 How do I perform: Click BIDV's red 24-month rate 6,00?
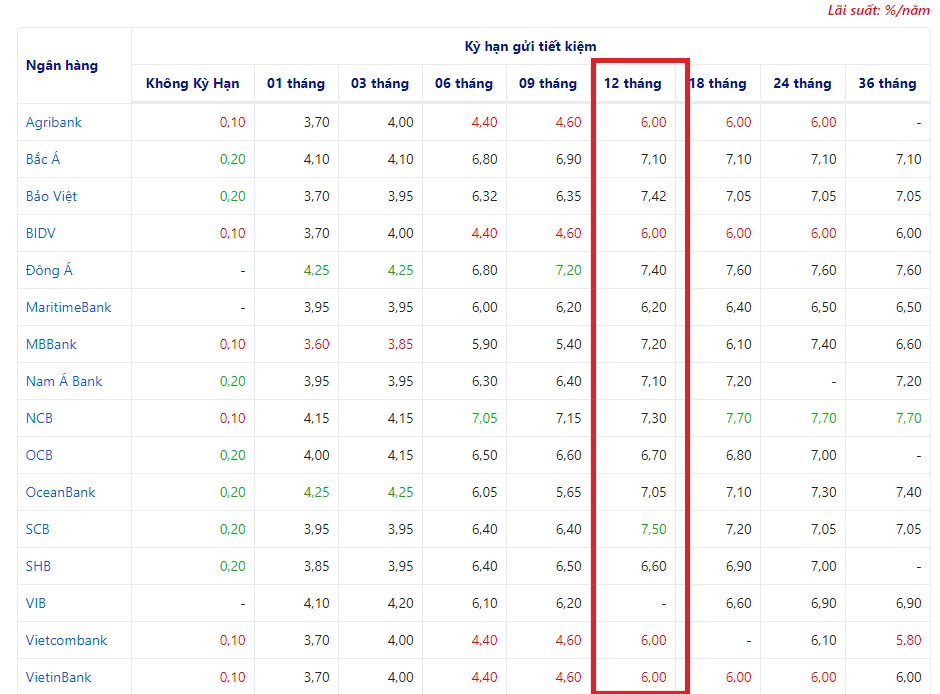[x=824, y=234]
